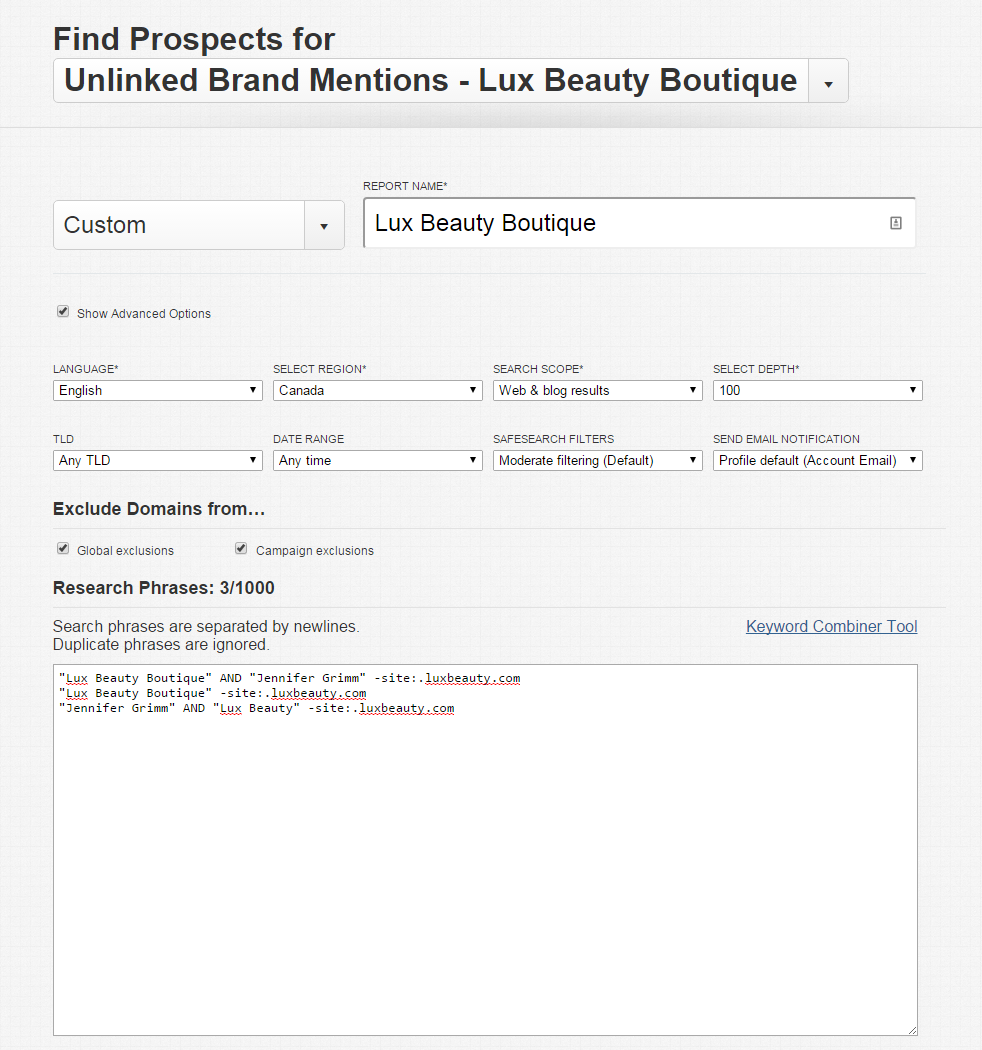Image resolution: width=982 pixels, height=1050 pixels.
Task: Toggle the Campaign exclusions checkbox
Action: [241, 549]
